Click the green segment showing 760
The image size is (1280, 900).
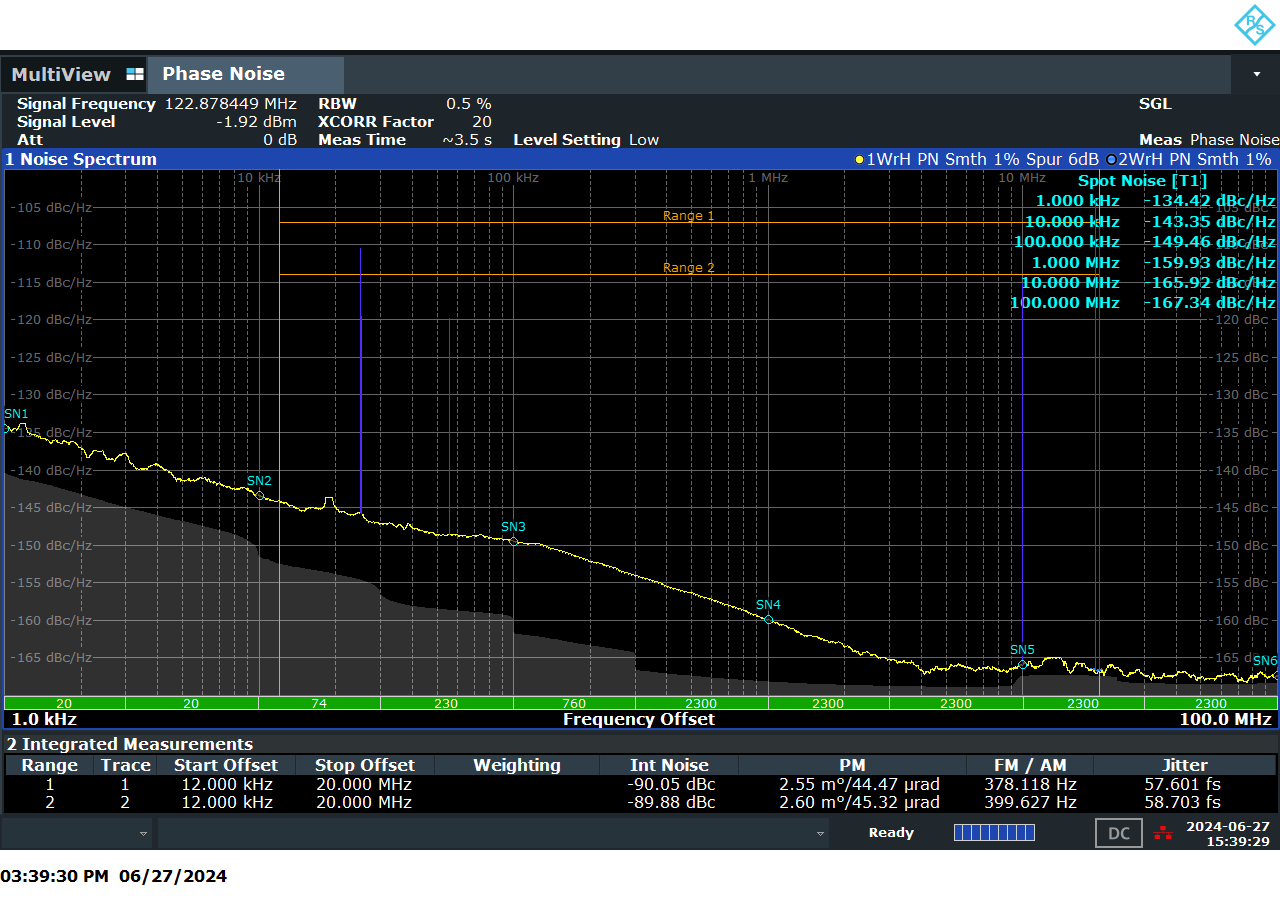(574, 703)
